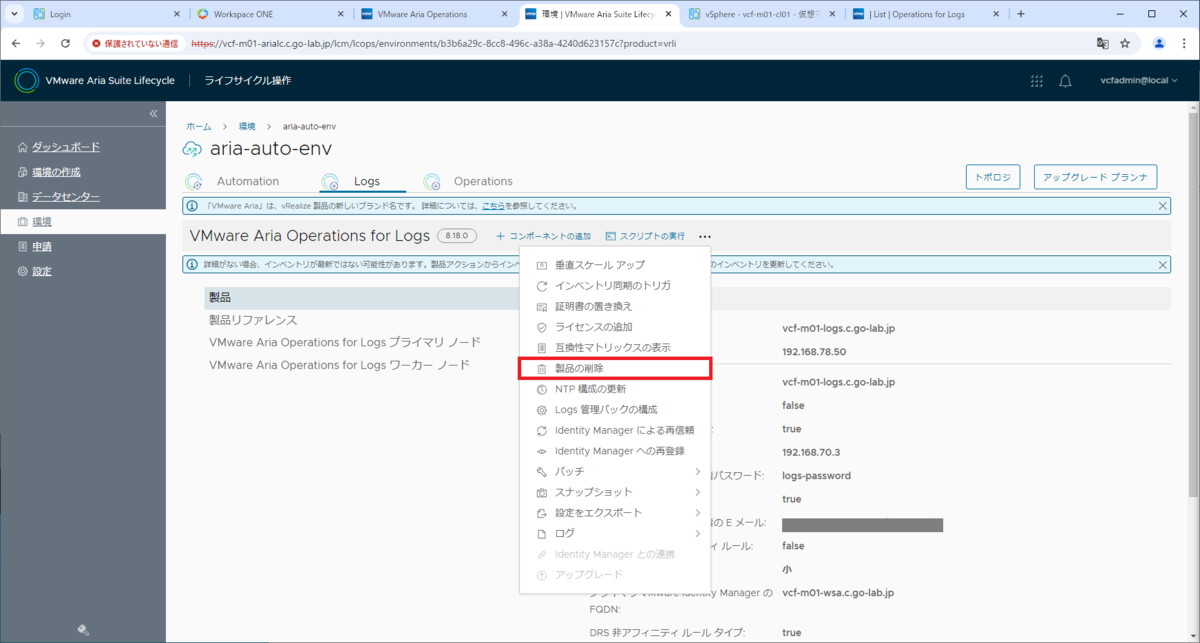Choose Identity Manager への再登録
Screen dimensions: 1200x643
[x=615, y=451]
